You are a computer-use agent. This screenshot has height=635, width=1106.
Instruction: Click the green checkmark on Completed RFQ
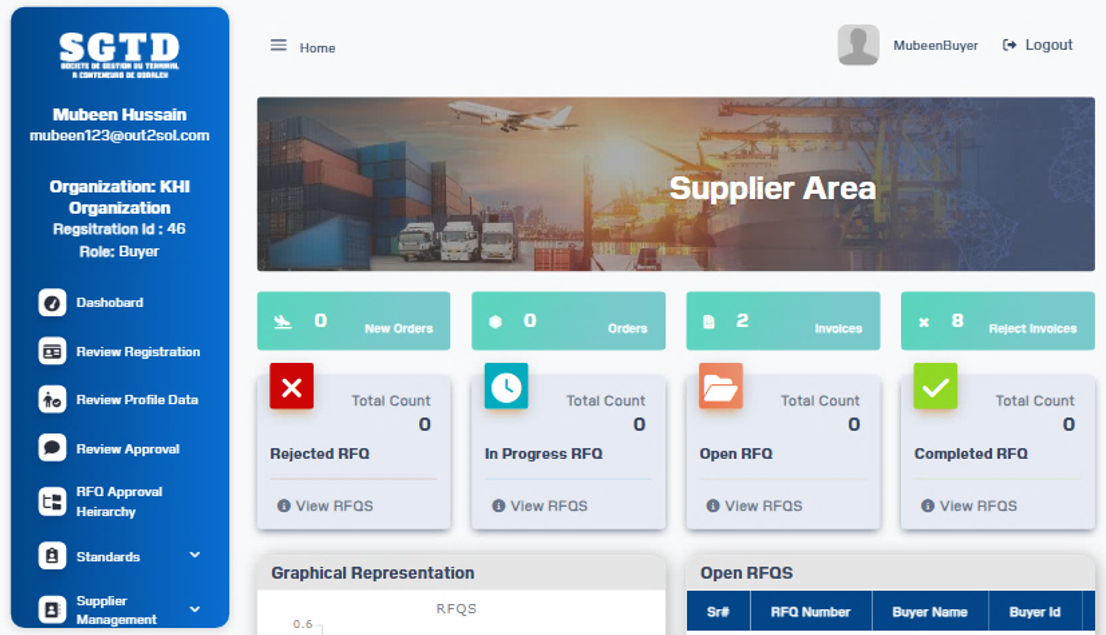coord(935,387)
